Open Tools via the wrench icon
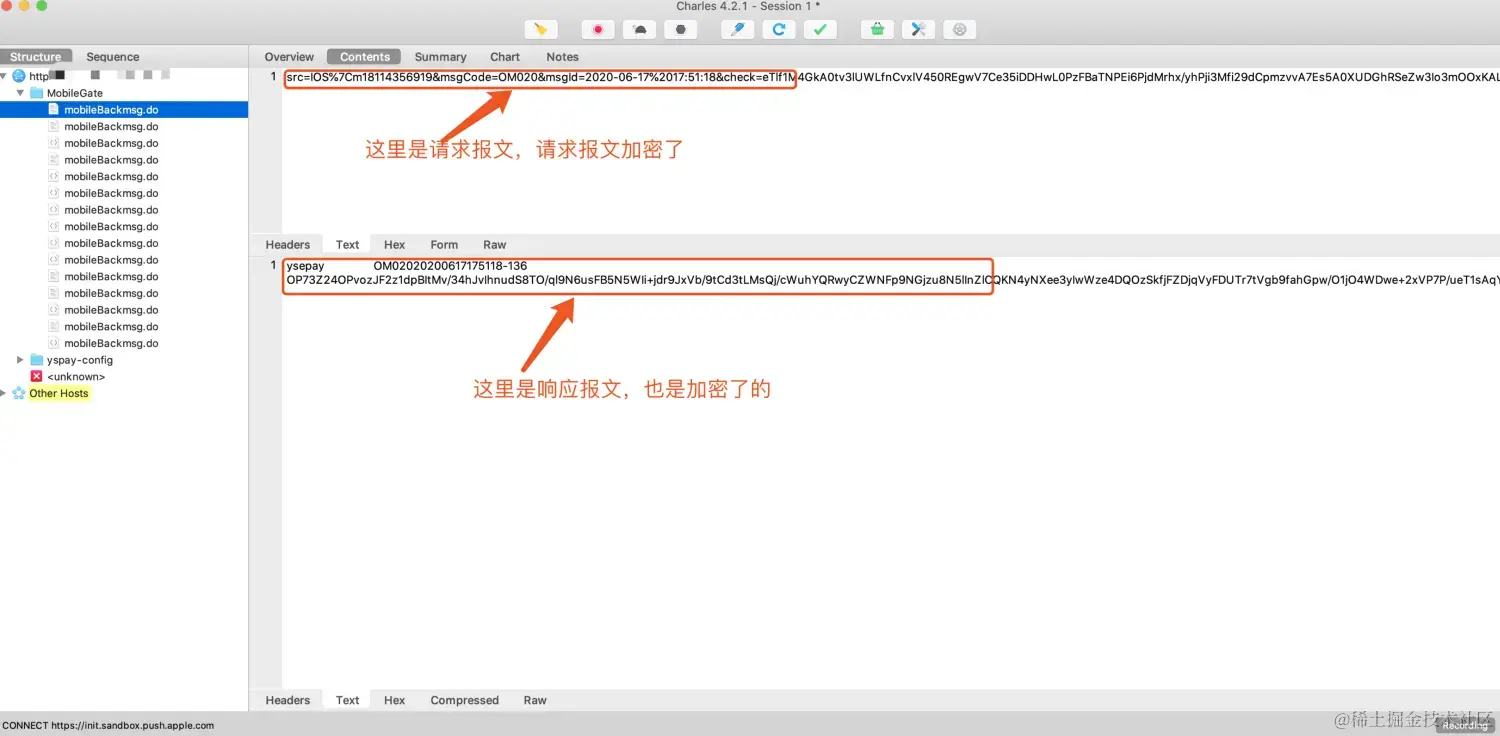 [x=918, y=30]
